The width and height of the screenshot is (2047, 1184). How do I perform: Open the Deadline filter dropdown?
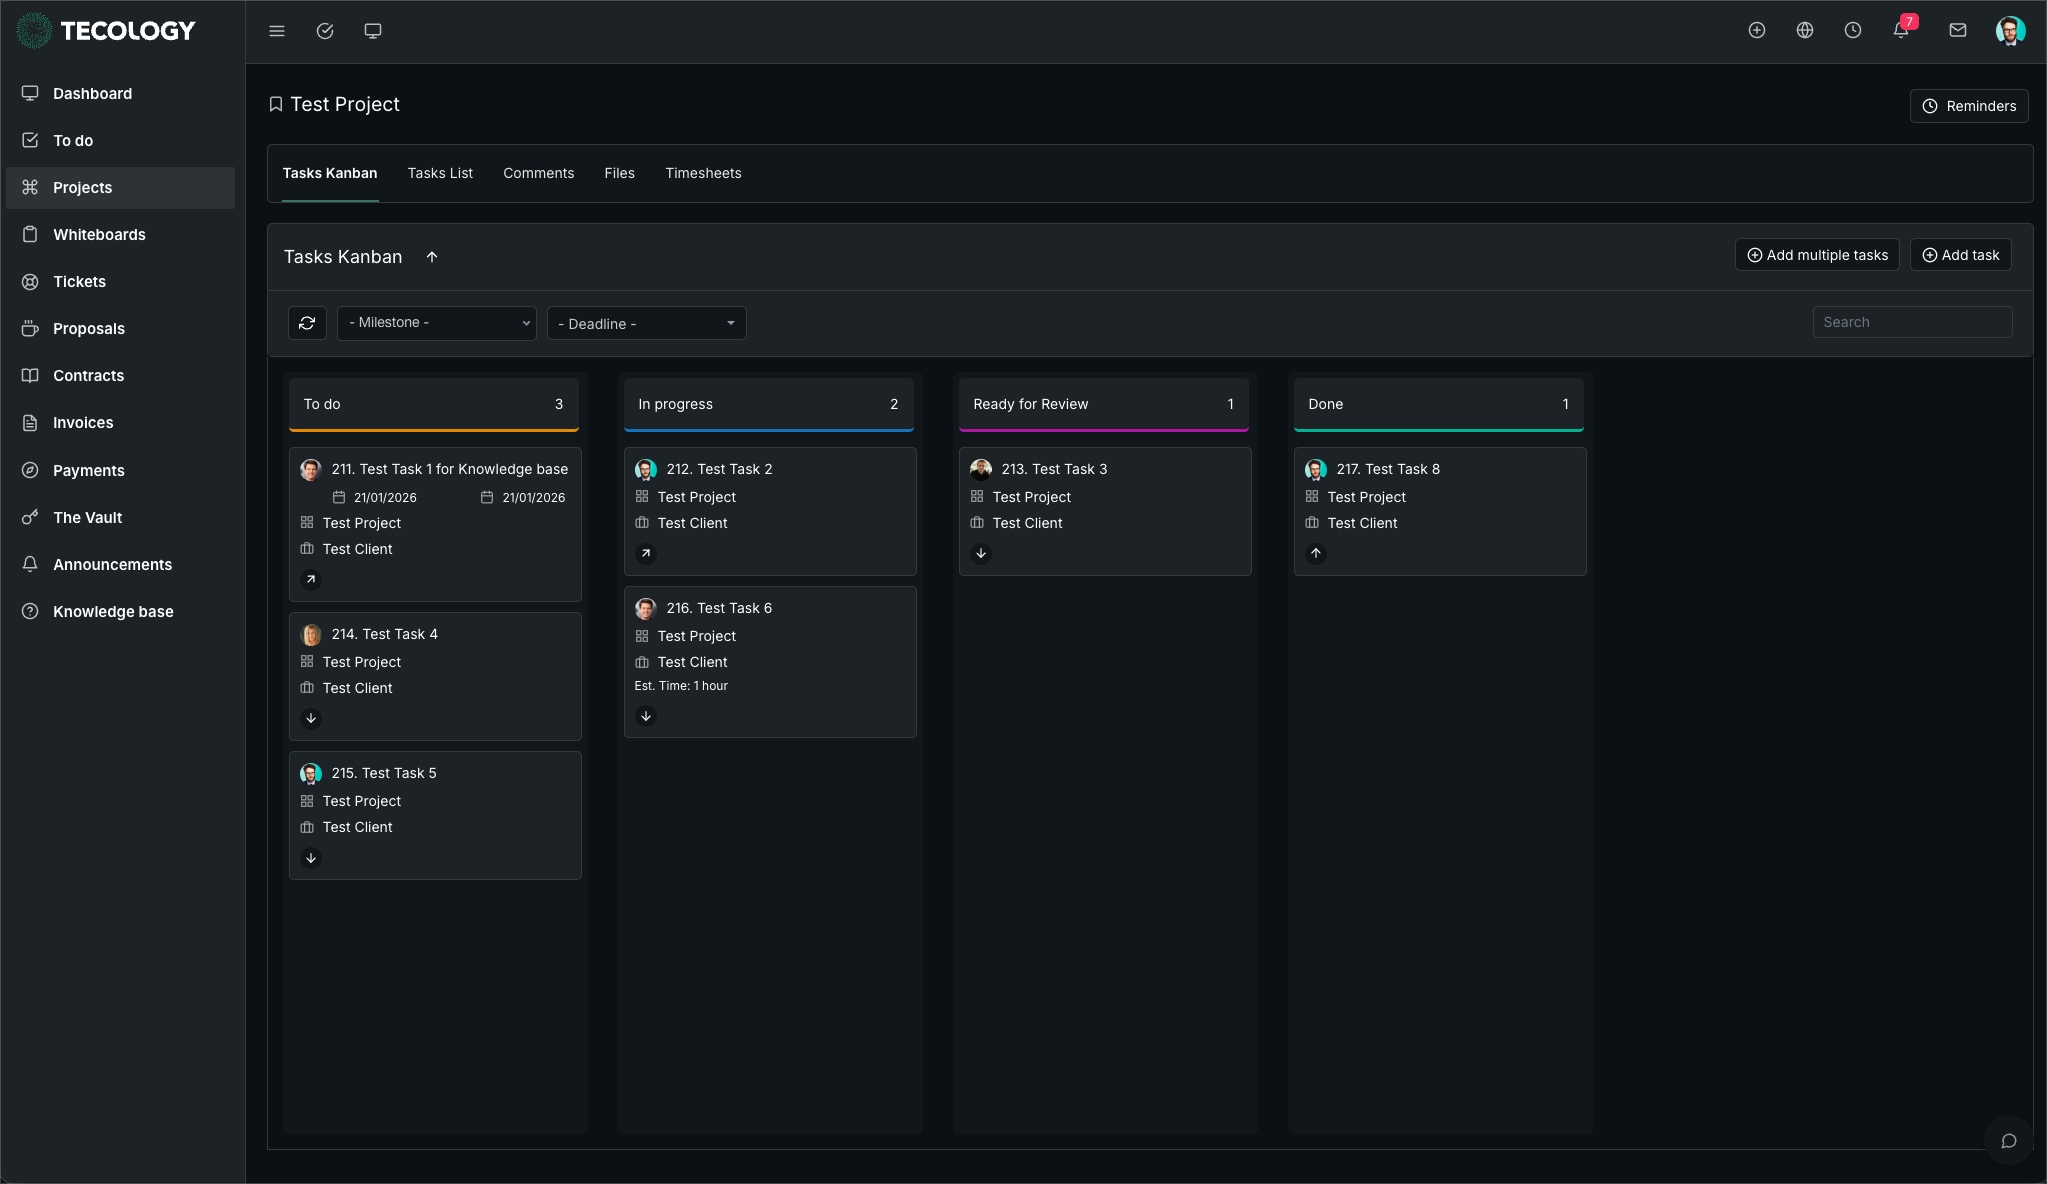point(646,323)
